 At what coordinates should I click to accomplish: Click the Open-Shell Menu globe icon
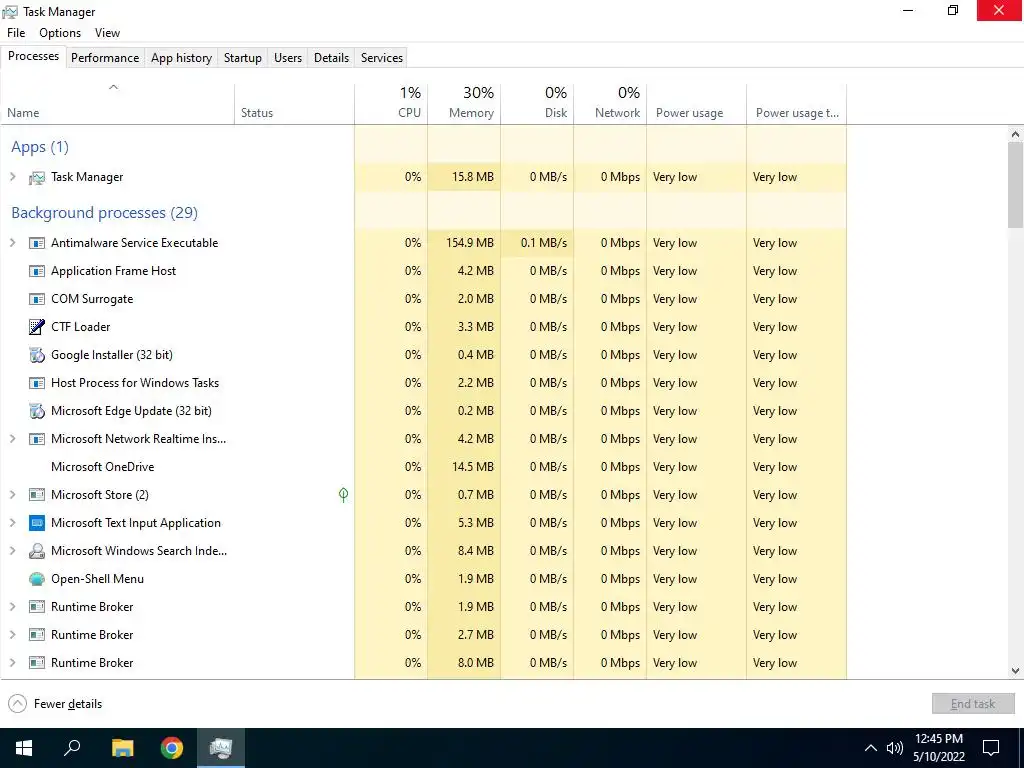37,579
